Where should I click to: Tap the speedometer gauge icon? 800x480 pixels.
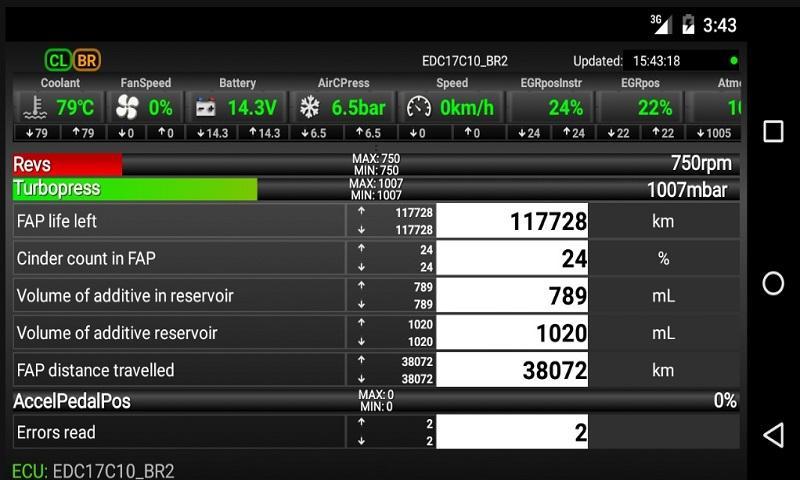tap(419, 107)
